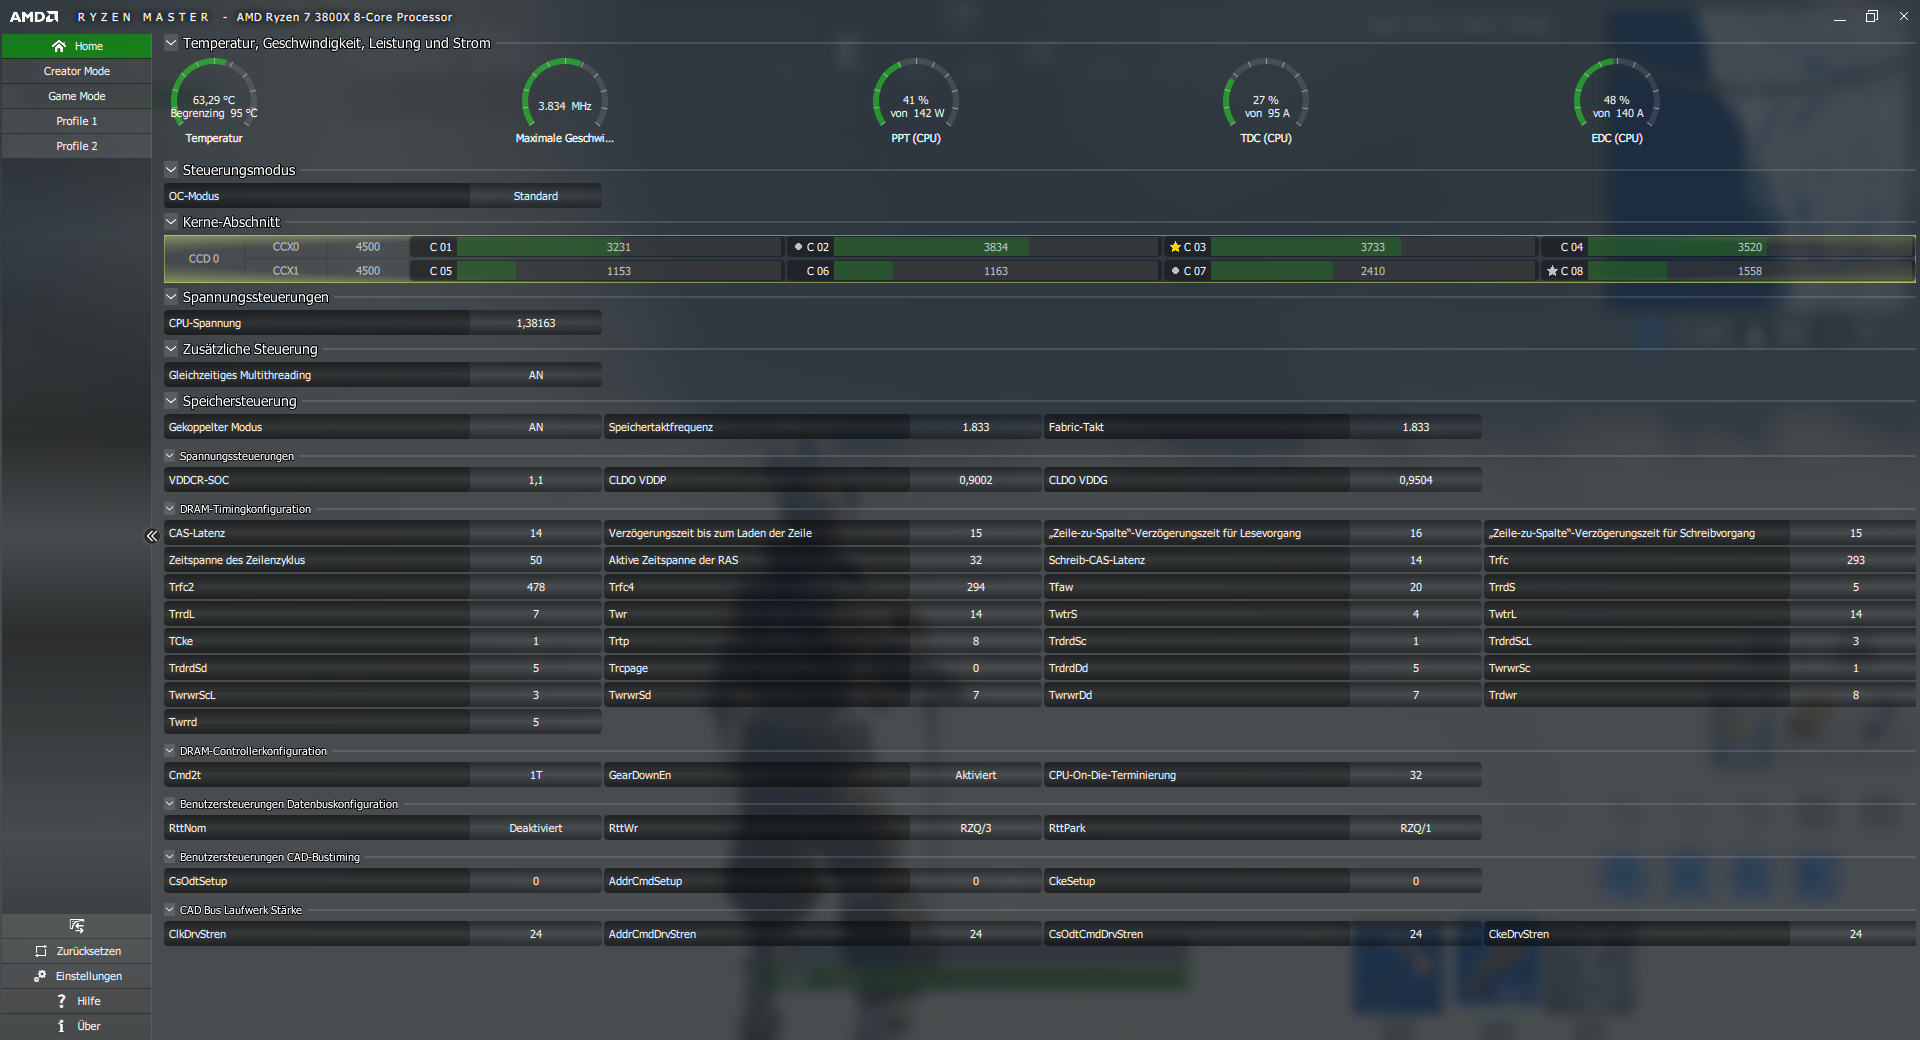1920x1040 pixels.
Task: Collapse the Speichersteuerung section
Action: pos(171,401)
